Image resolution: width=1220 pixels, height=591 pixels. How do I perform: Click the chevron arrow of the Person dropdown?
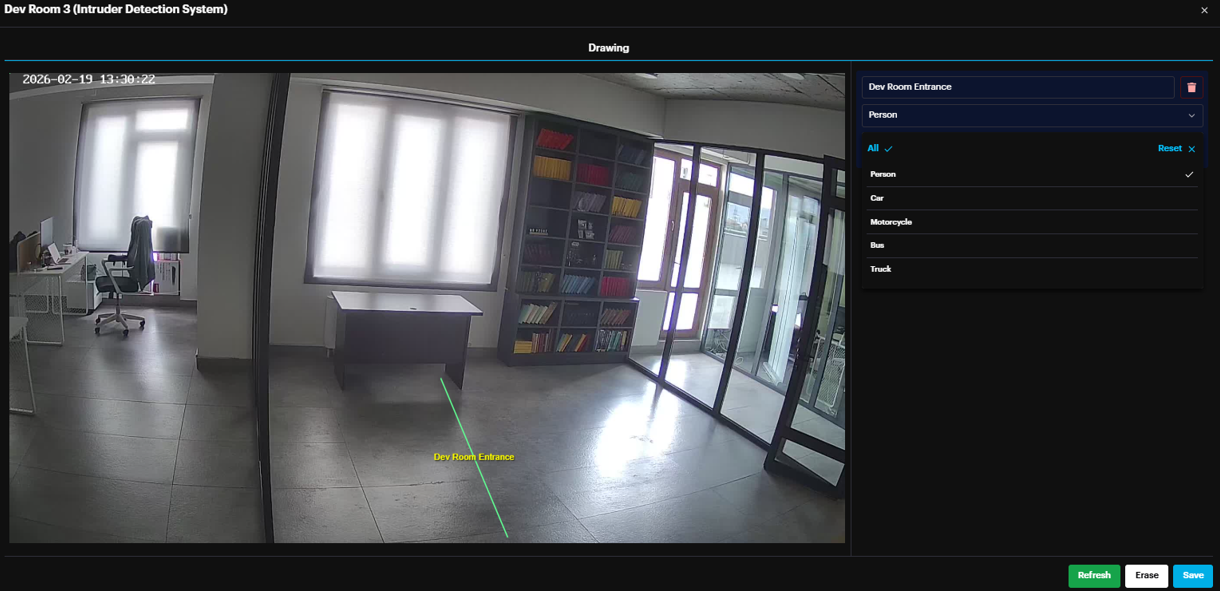click(x=1191, y=116)
